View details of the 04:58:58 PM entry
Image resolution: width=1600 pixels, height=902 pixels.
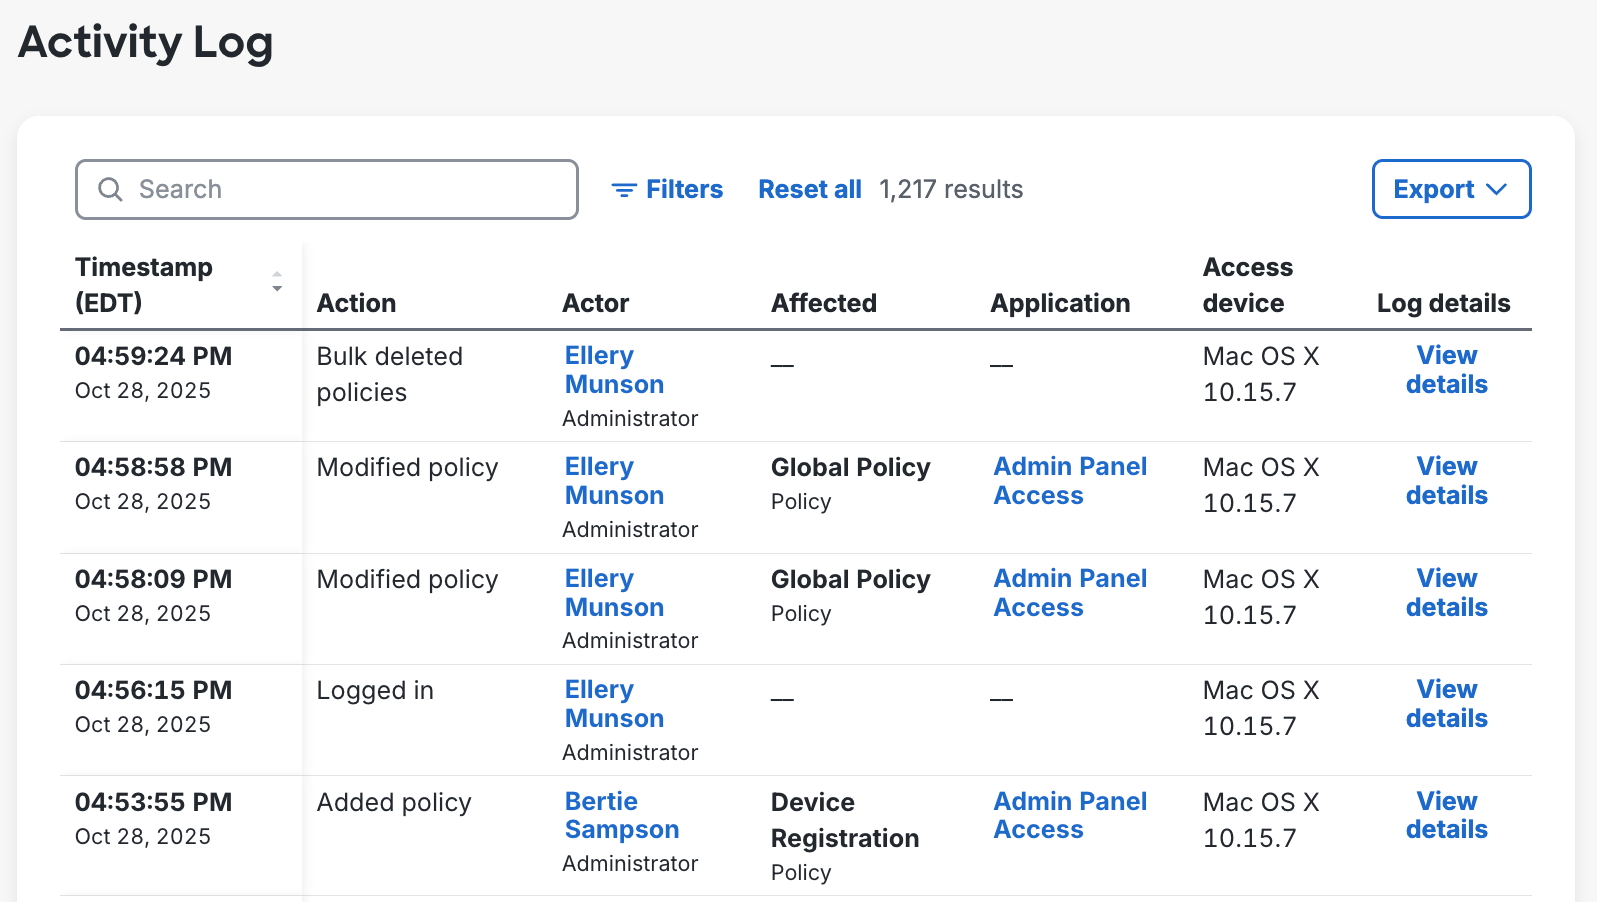click(x=1445, y=480)
